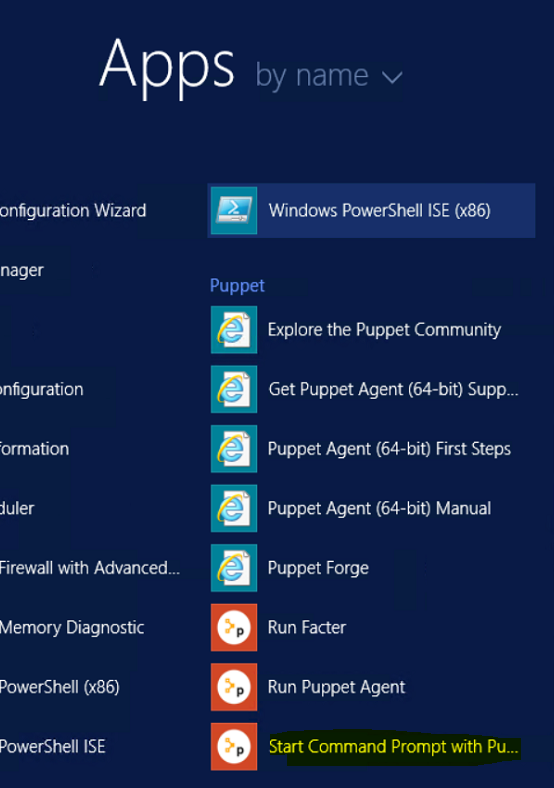This screenshot has height=788, width=554.
Task: Open the 'PowerShell ISE' entry in left column
Action: pyautogui.click(x=53, y=747)
